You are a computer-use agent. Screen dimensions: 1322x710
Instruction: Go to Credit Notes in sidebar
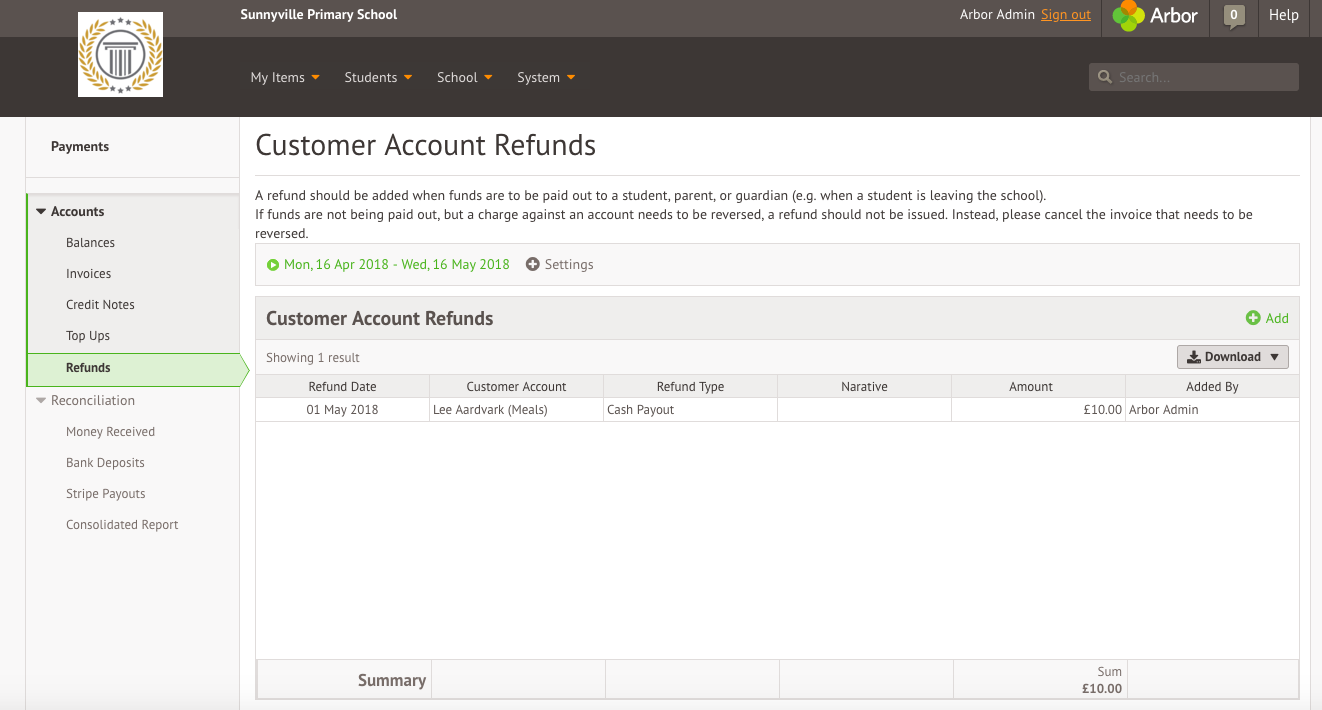[x=100, y=305]
